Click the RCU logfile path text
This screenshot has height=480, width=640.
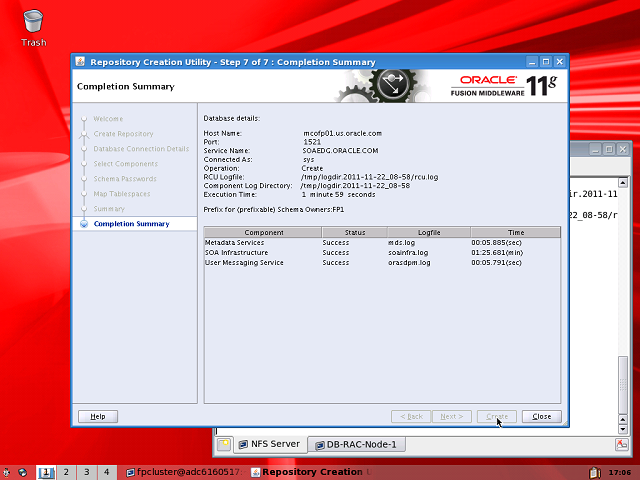pos(369,177)
